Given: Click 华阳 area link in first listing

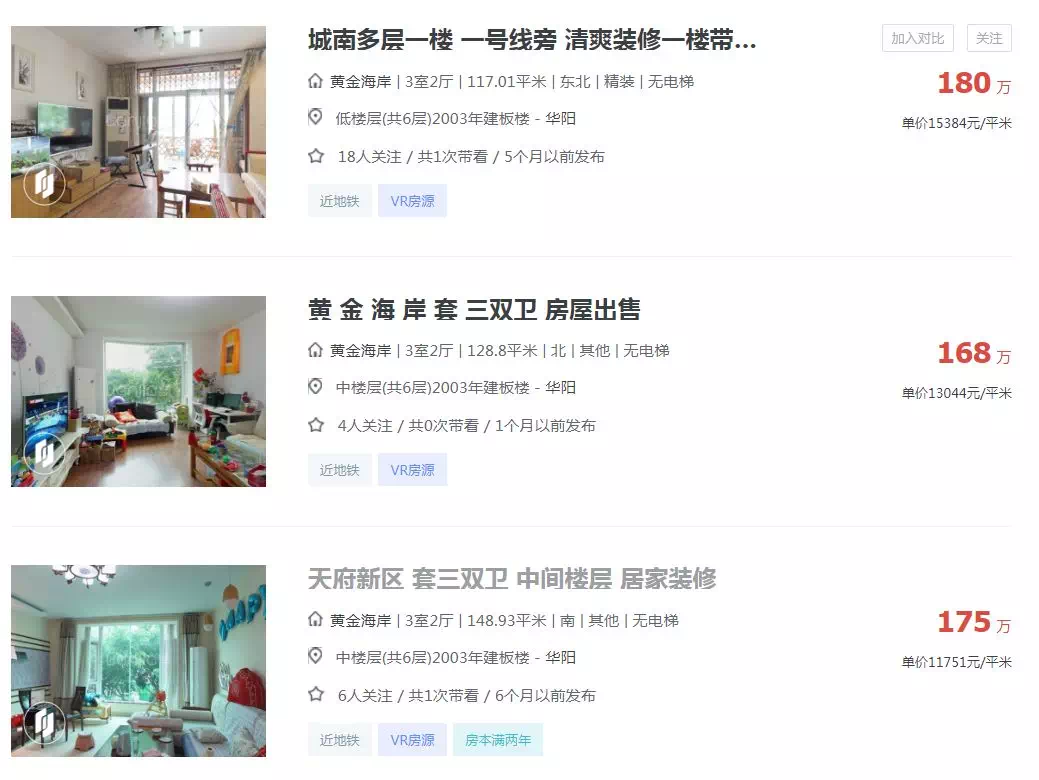Looking at the screenshot, I should [x=561, y=119].
